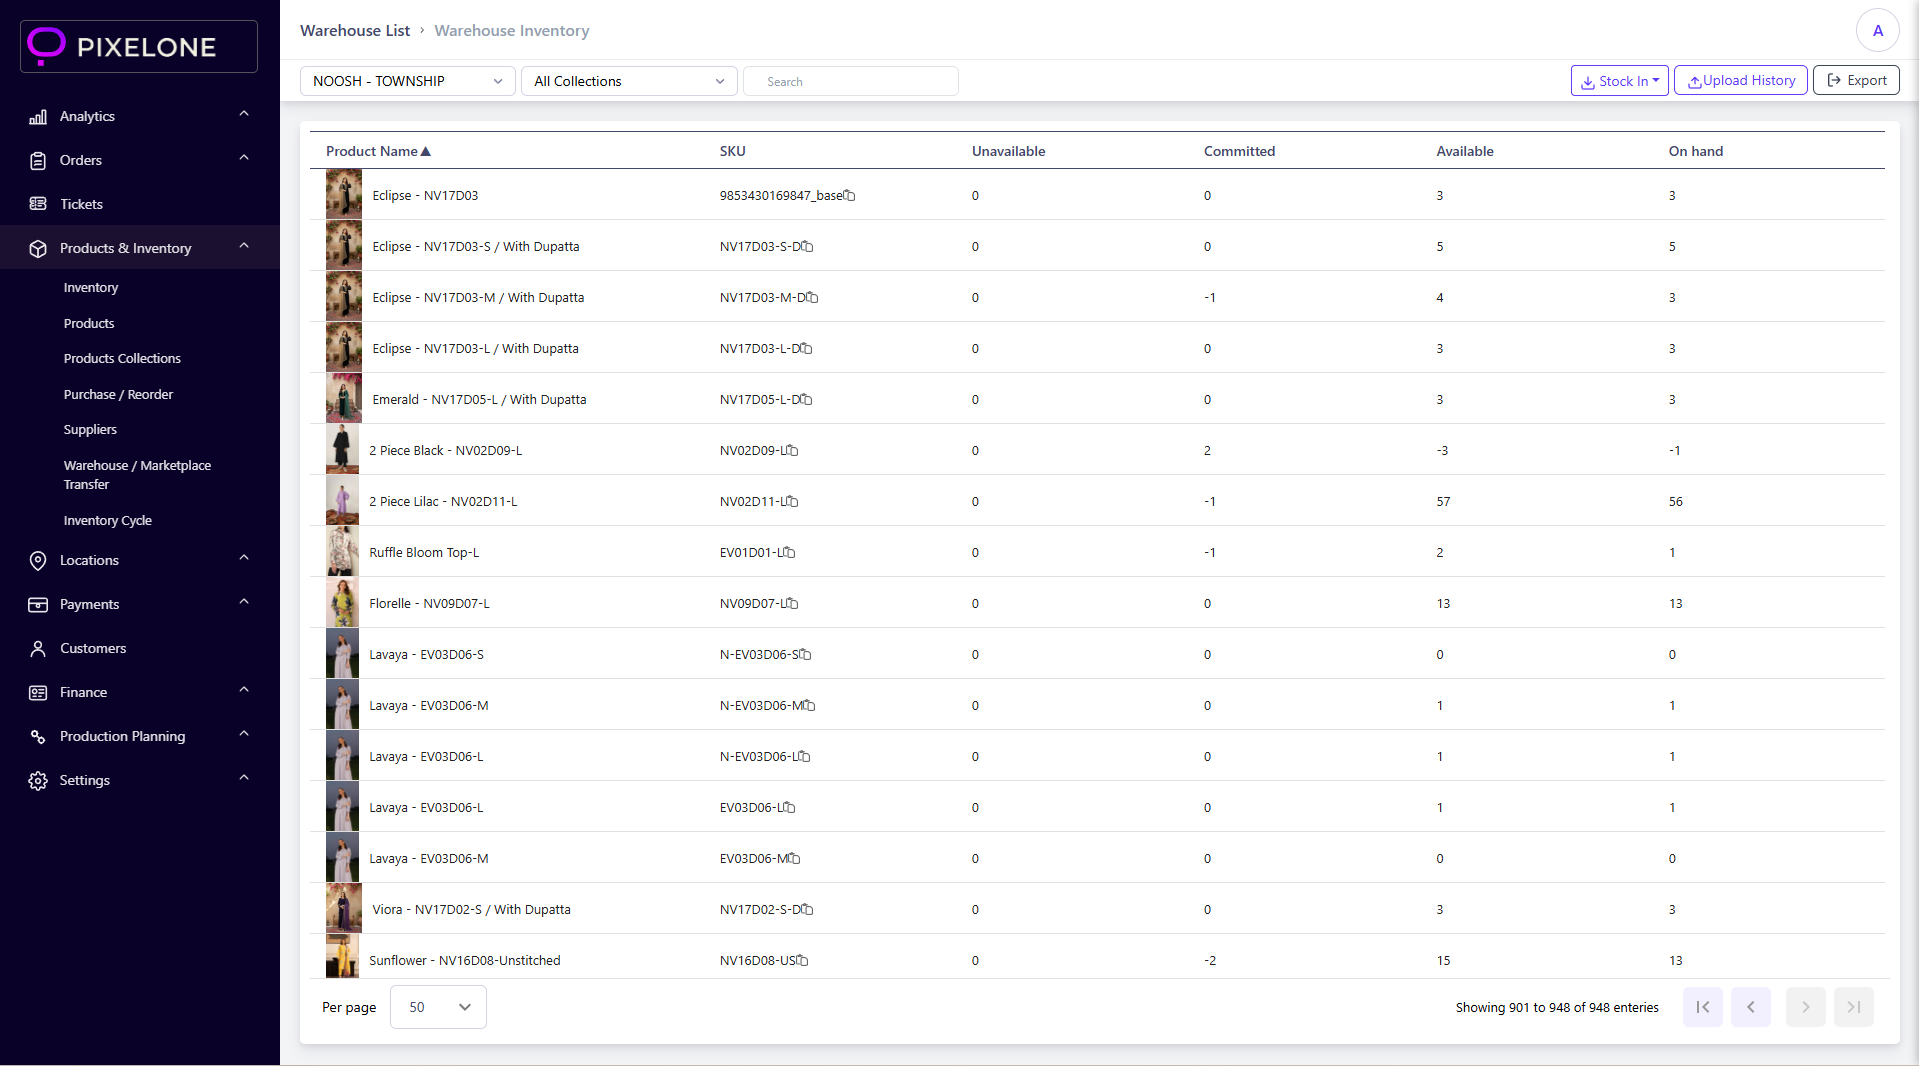The height and width of the screenshot is (1066, 1919).
Task: Open the Sunflower - NV16D08-Unstitched thumbnail
Action: tap(342, 957)
